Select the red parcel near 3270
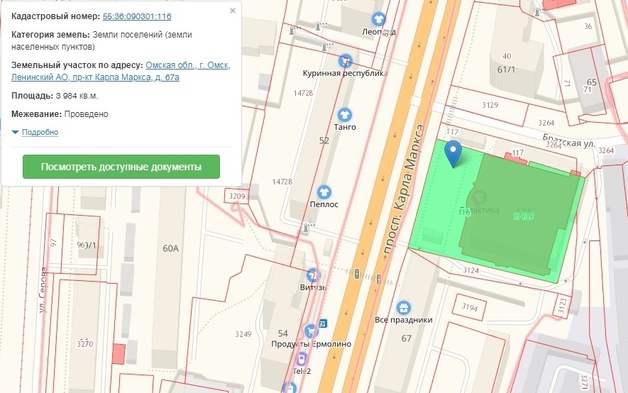Image resolution: width=628 pixels, height=393 pixels. click(x=119, y=354)
